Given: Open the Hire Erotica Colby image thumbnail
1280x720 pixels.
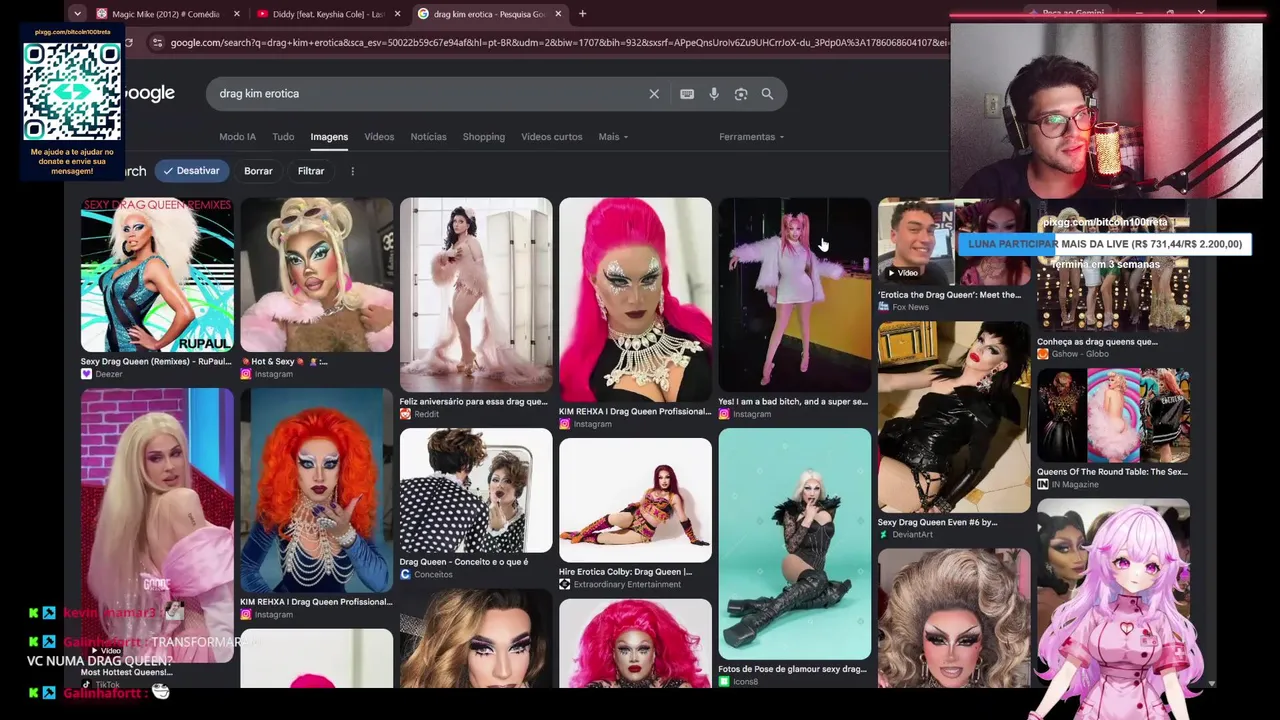Looking at the screenshot, I should click(x=635, y=500).
